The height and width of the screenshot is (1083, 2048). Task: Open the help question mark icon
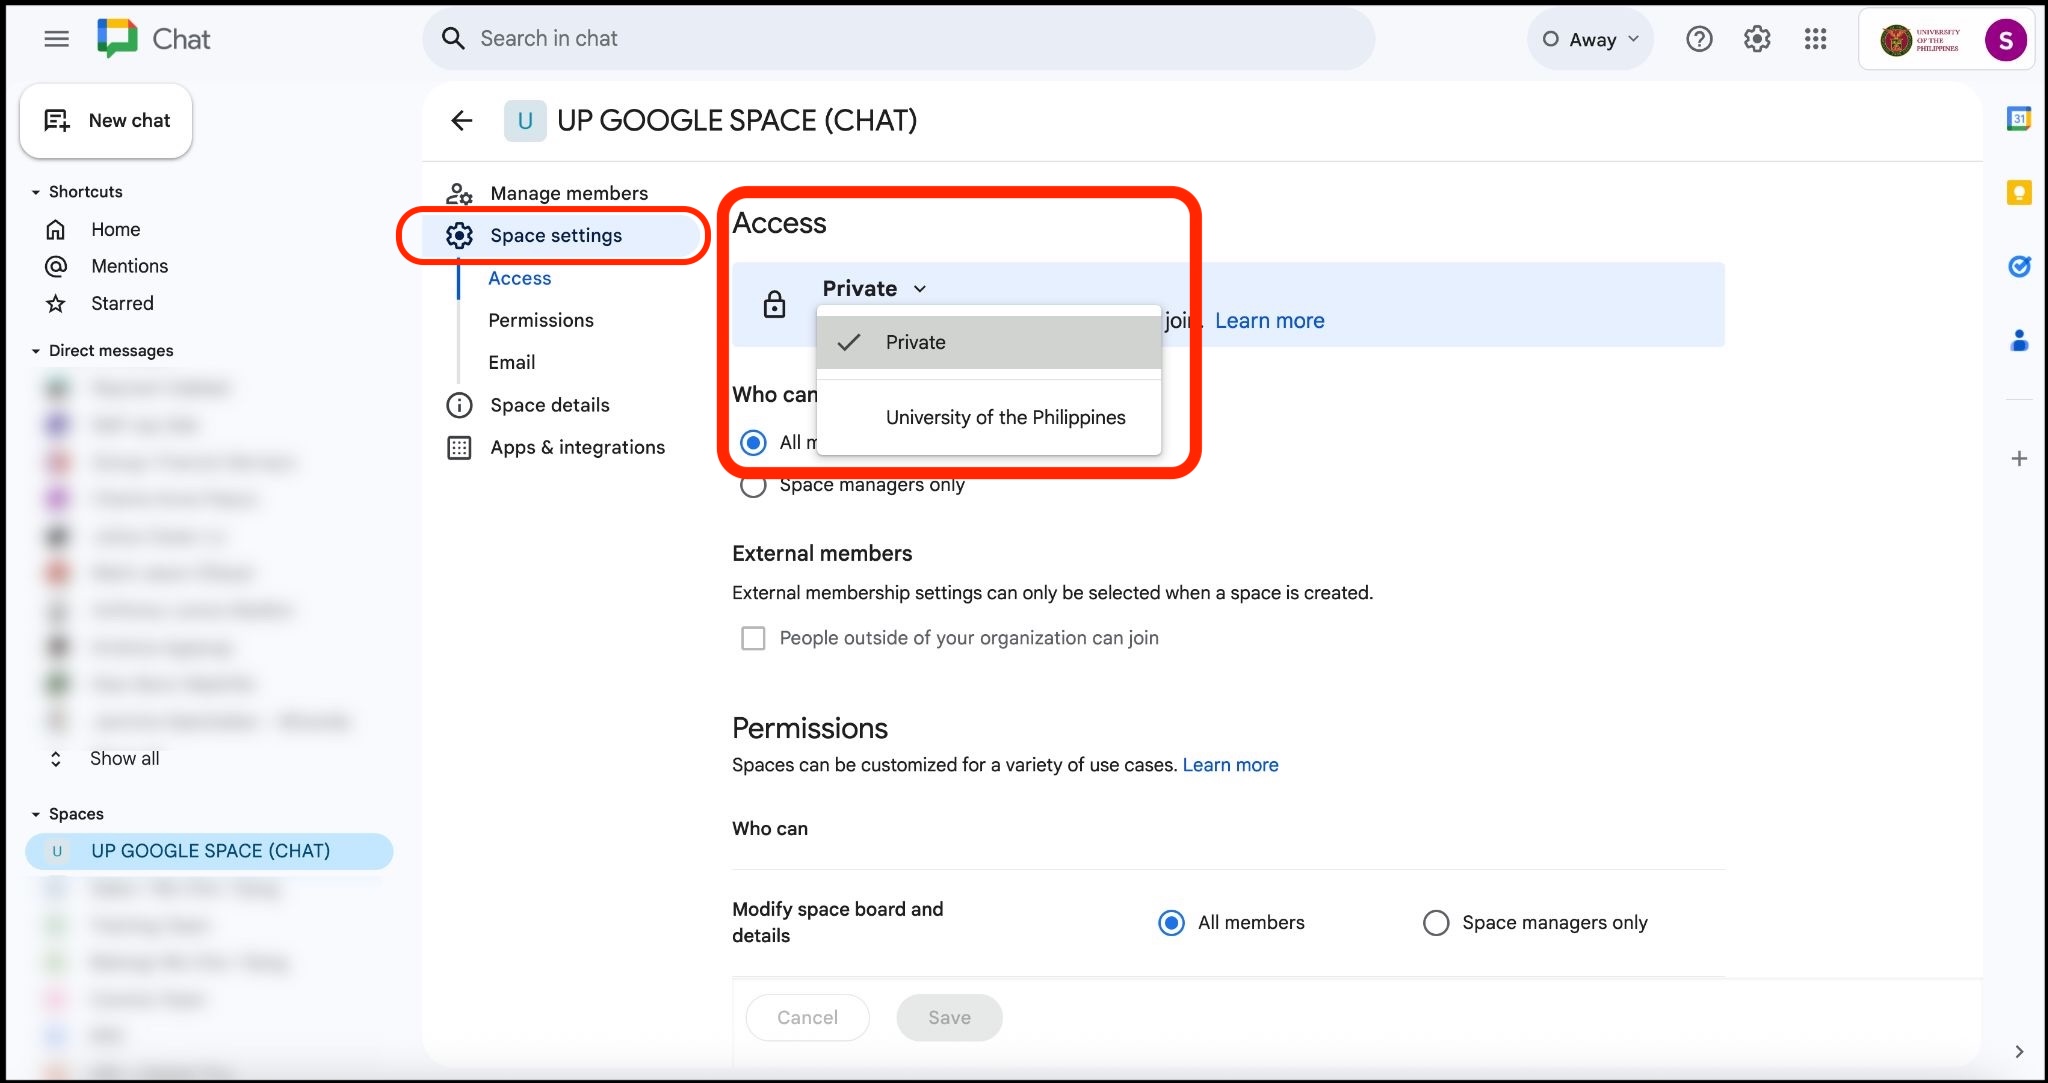pyautogui.click(x=1699, y=39)
